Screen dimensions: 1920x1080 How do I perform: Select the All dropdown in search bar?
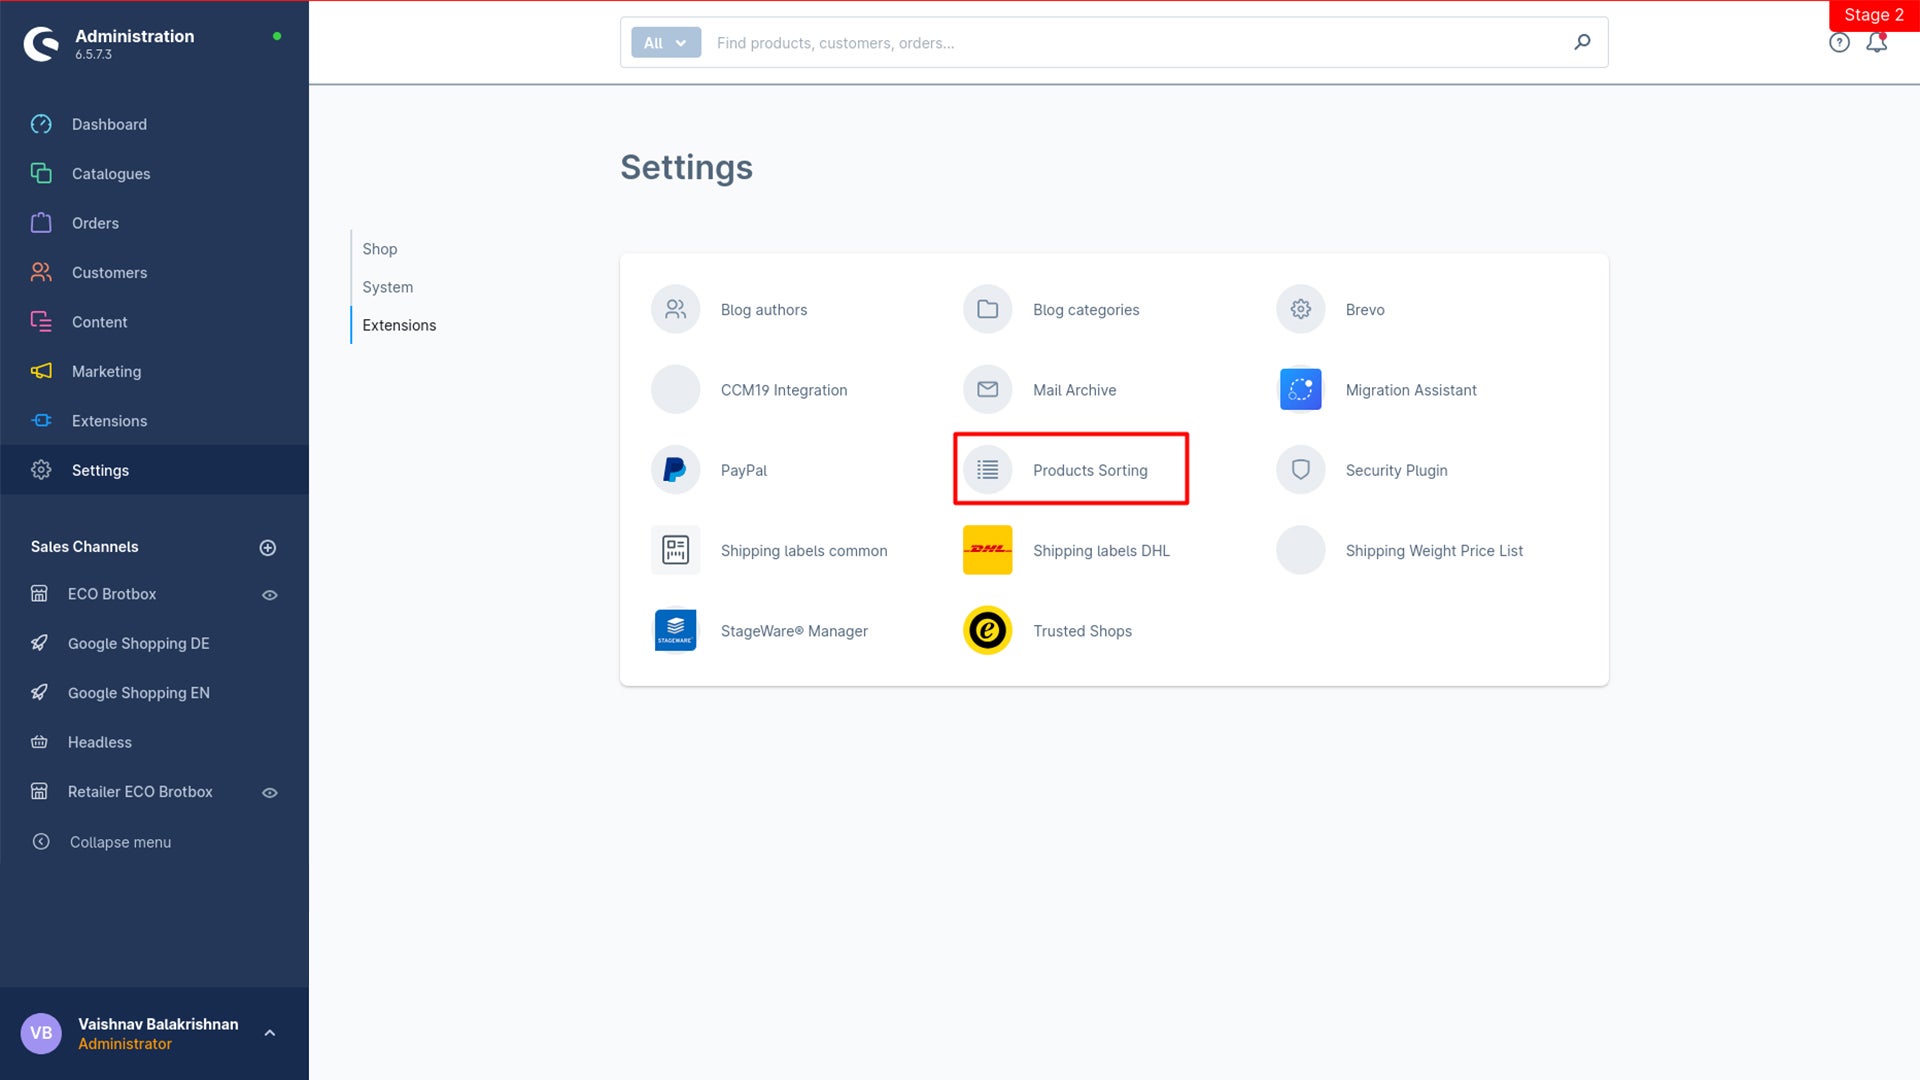(665, 42)
